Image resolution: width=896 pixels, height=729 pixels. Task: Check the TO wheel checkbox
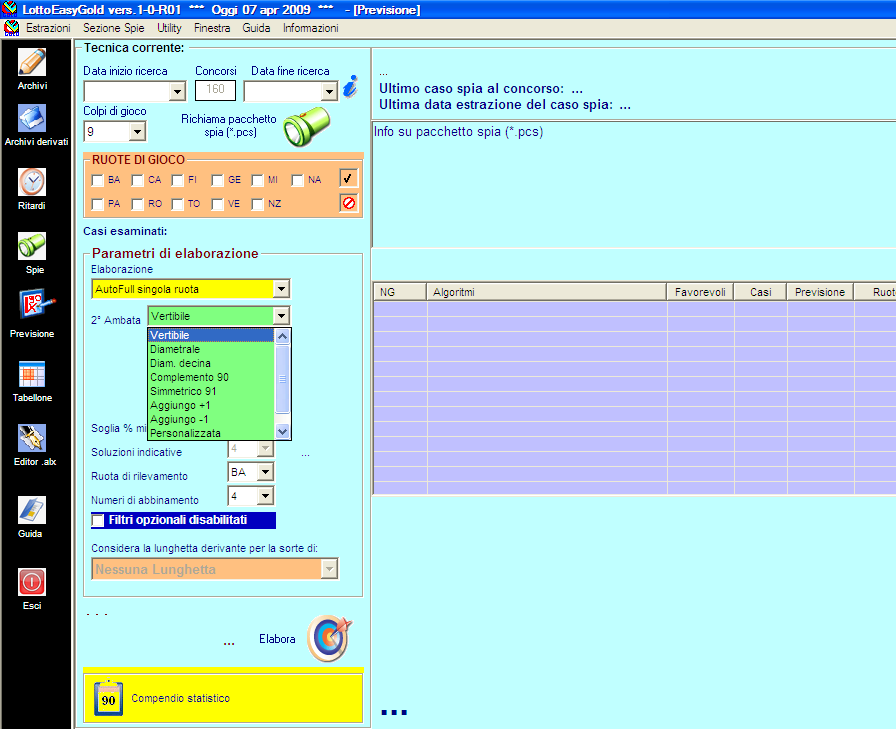coord(178,205)
